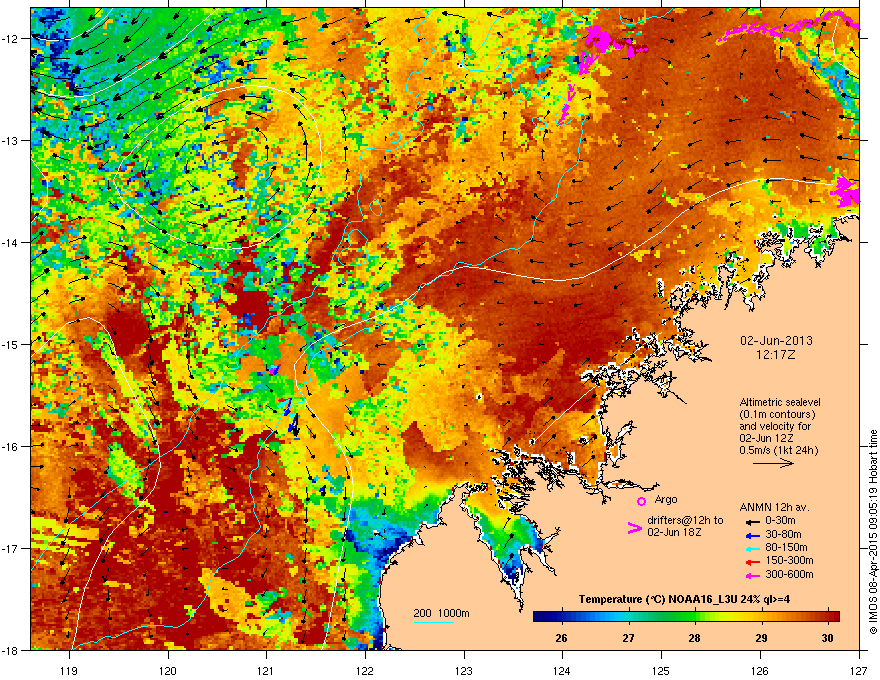This screenshot has height=680, width=880.
Task: Click the -13 latitude axis label
Action: point(10,140)
